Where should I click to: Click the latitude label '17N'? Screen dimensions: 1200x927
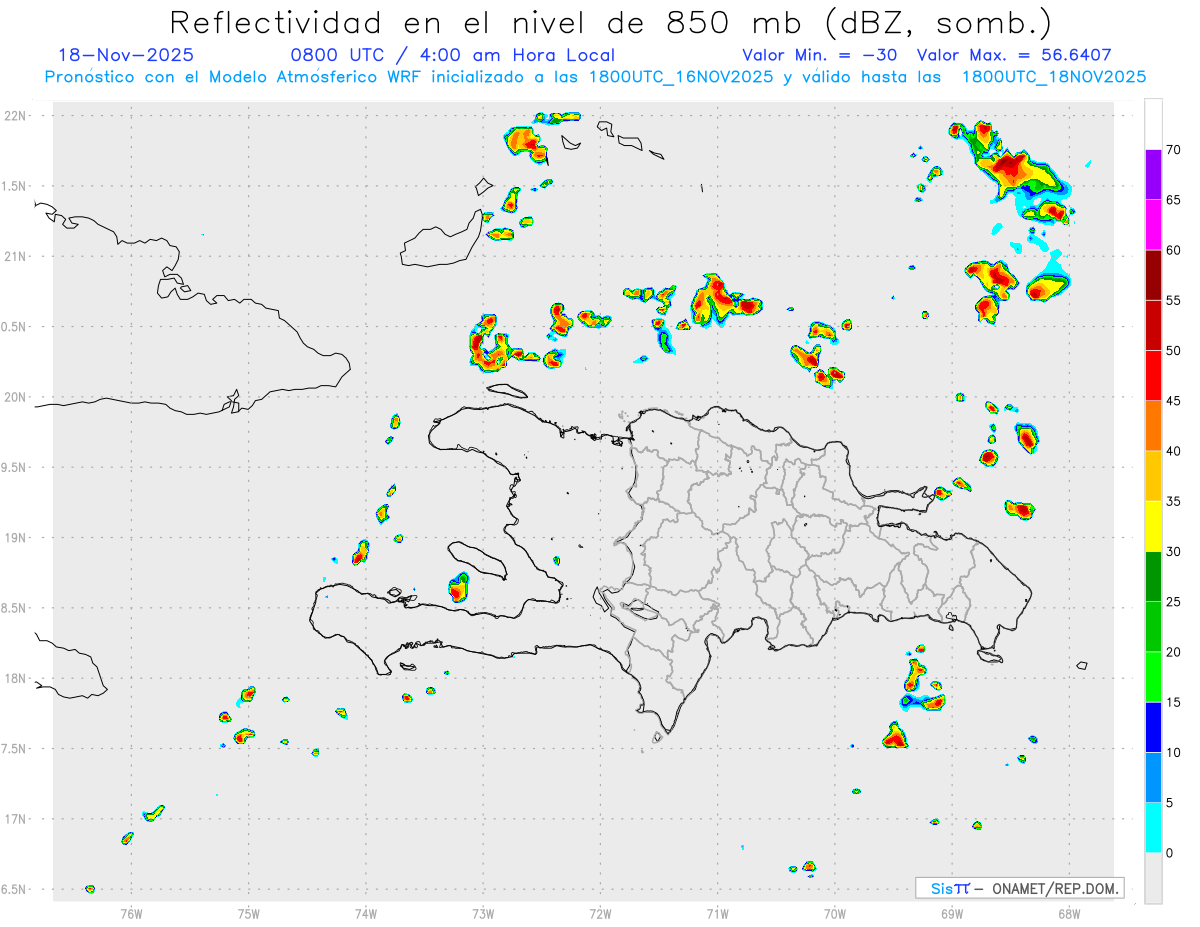coord(17,819)
